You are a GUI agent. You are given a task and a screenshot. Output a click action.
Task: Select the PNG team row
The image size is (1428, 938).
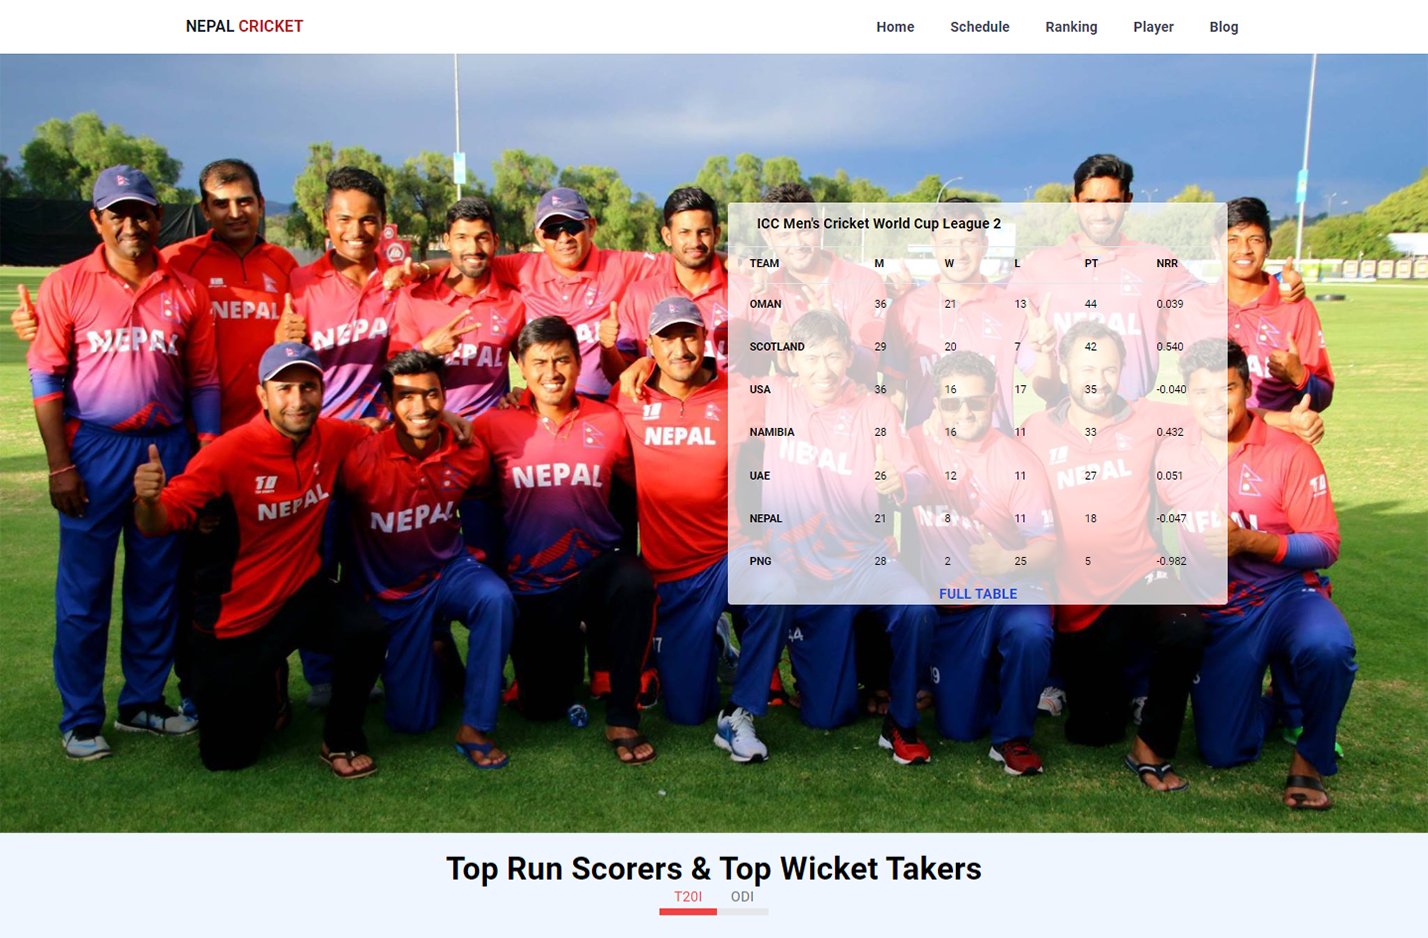[x=977, y=561]
